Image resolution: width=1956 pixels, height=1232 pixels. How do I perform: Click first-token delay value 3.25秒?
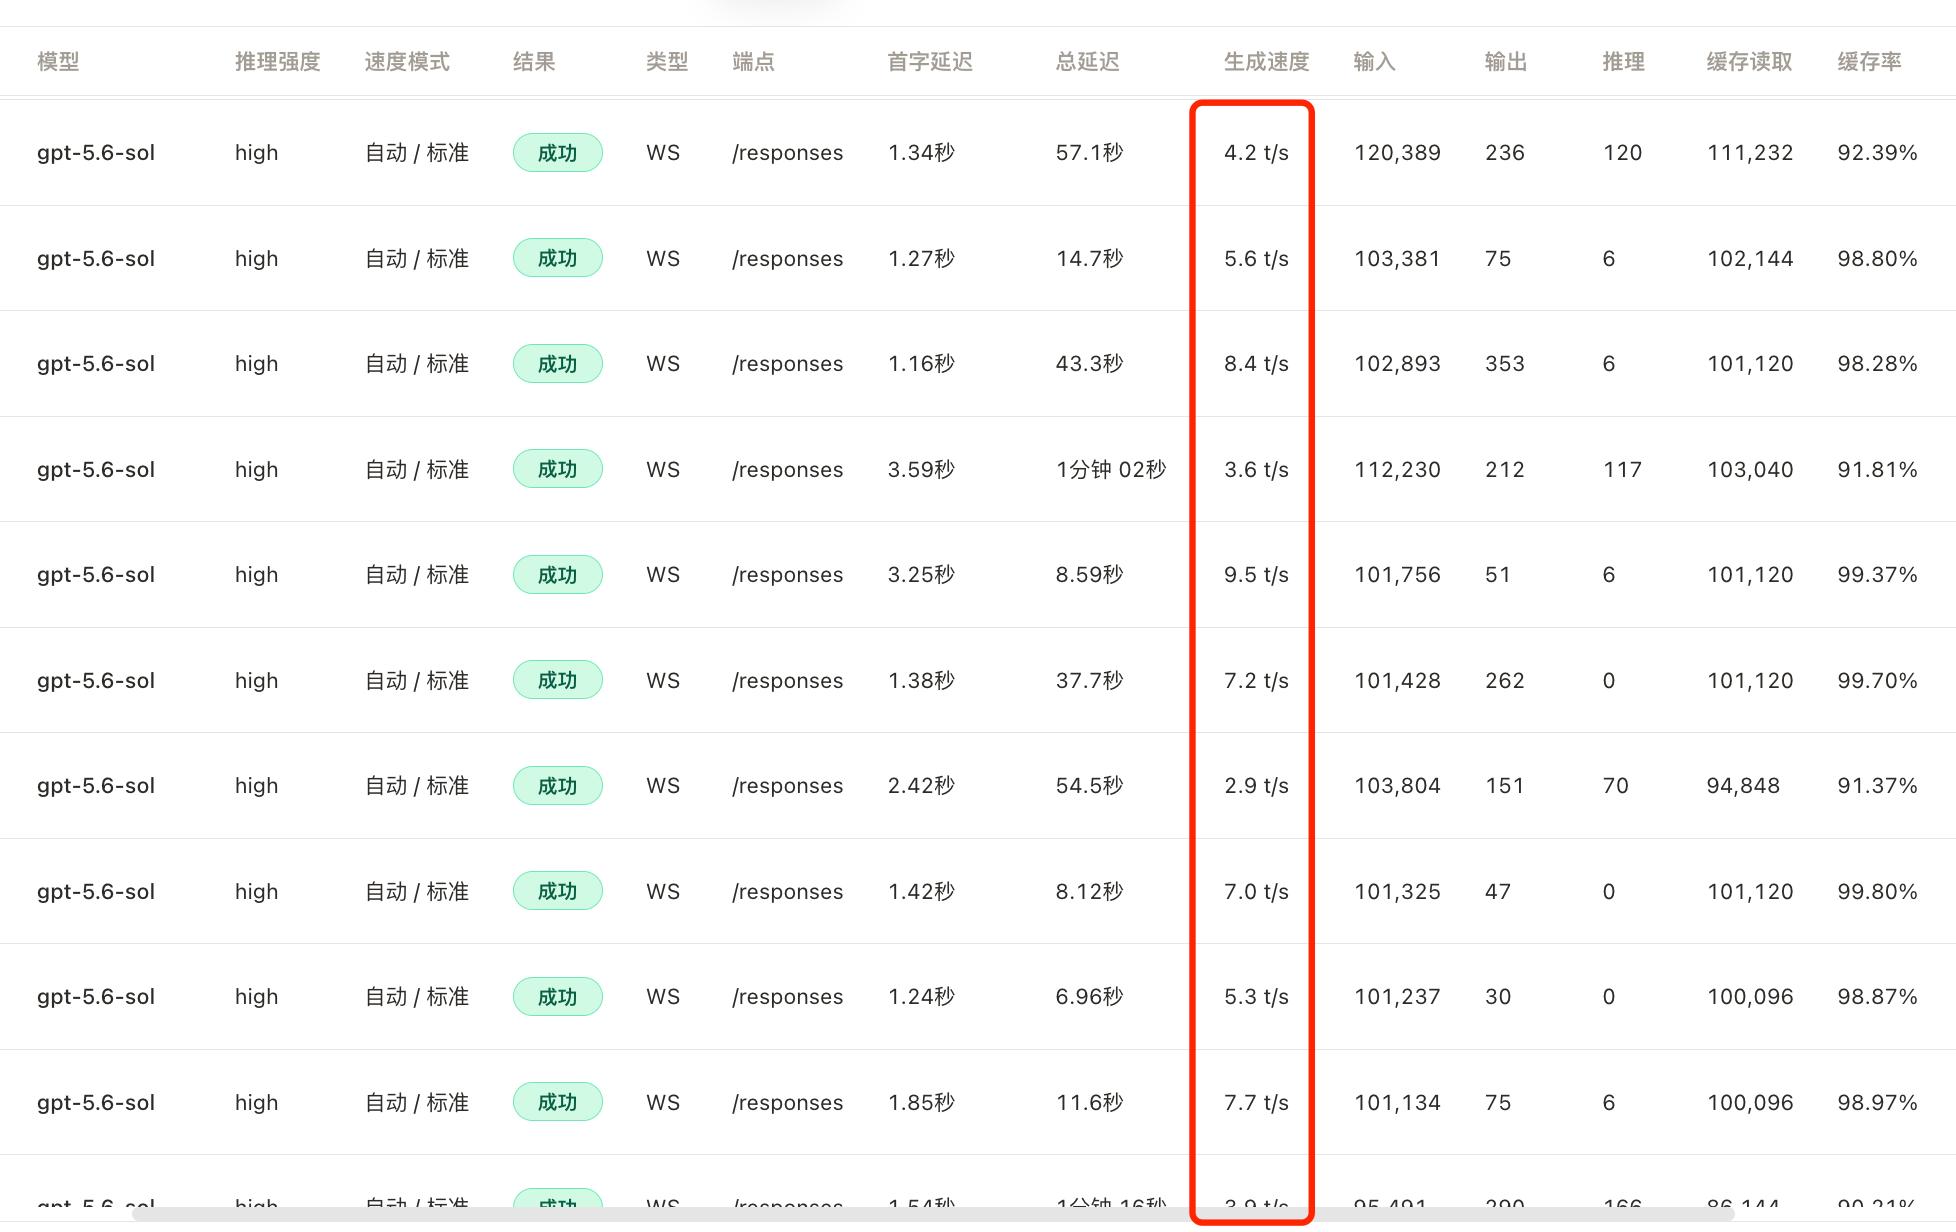[x=922, y=575]
